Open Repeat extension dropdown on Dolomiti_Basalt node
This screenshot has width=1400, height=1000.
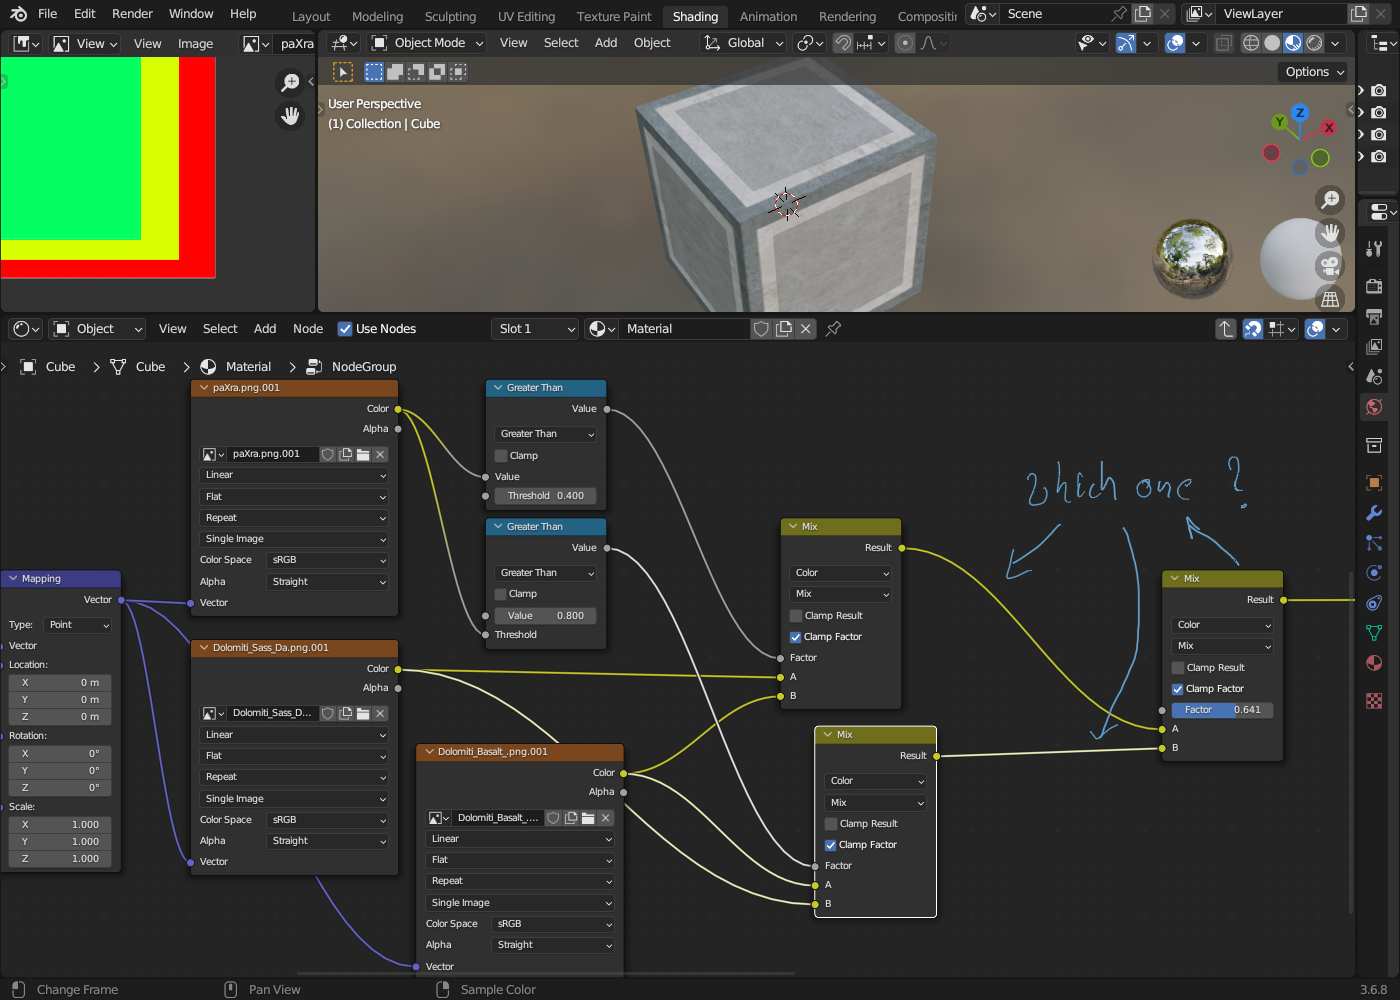click(520, 881)
